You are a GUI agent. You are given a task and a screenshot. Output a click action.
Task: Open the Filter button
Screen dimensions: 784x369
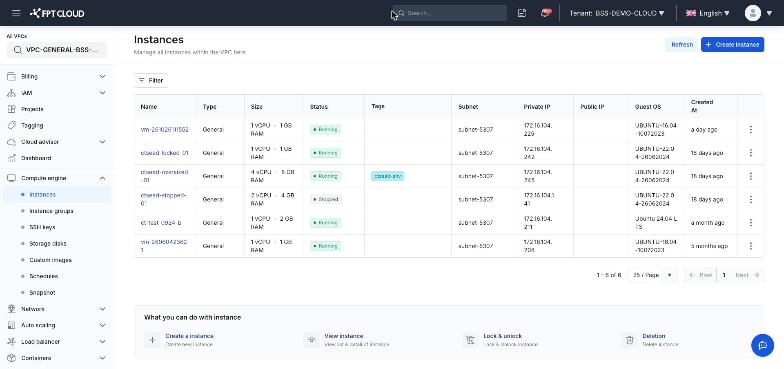click(x=150, y=80)
